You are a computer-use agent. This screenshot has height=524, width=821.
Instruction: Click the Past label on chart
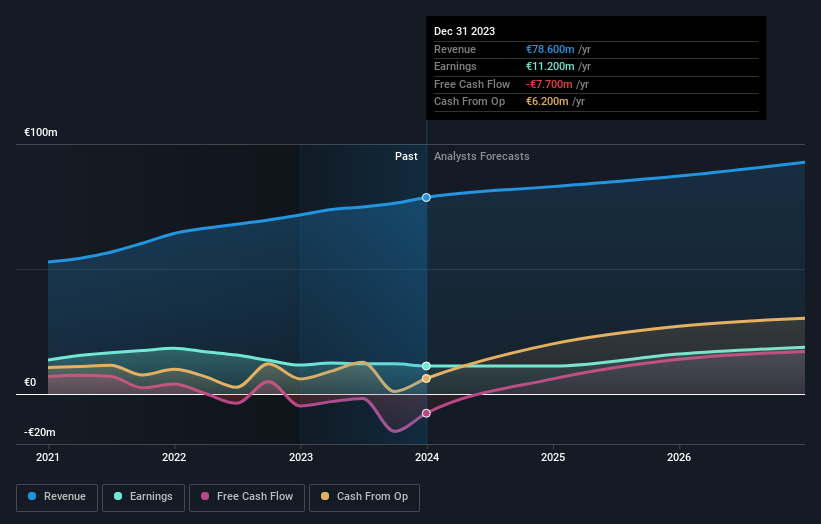click(406, 156)
